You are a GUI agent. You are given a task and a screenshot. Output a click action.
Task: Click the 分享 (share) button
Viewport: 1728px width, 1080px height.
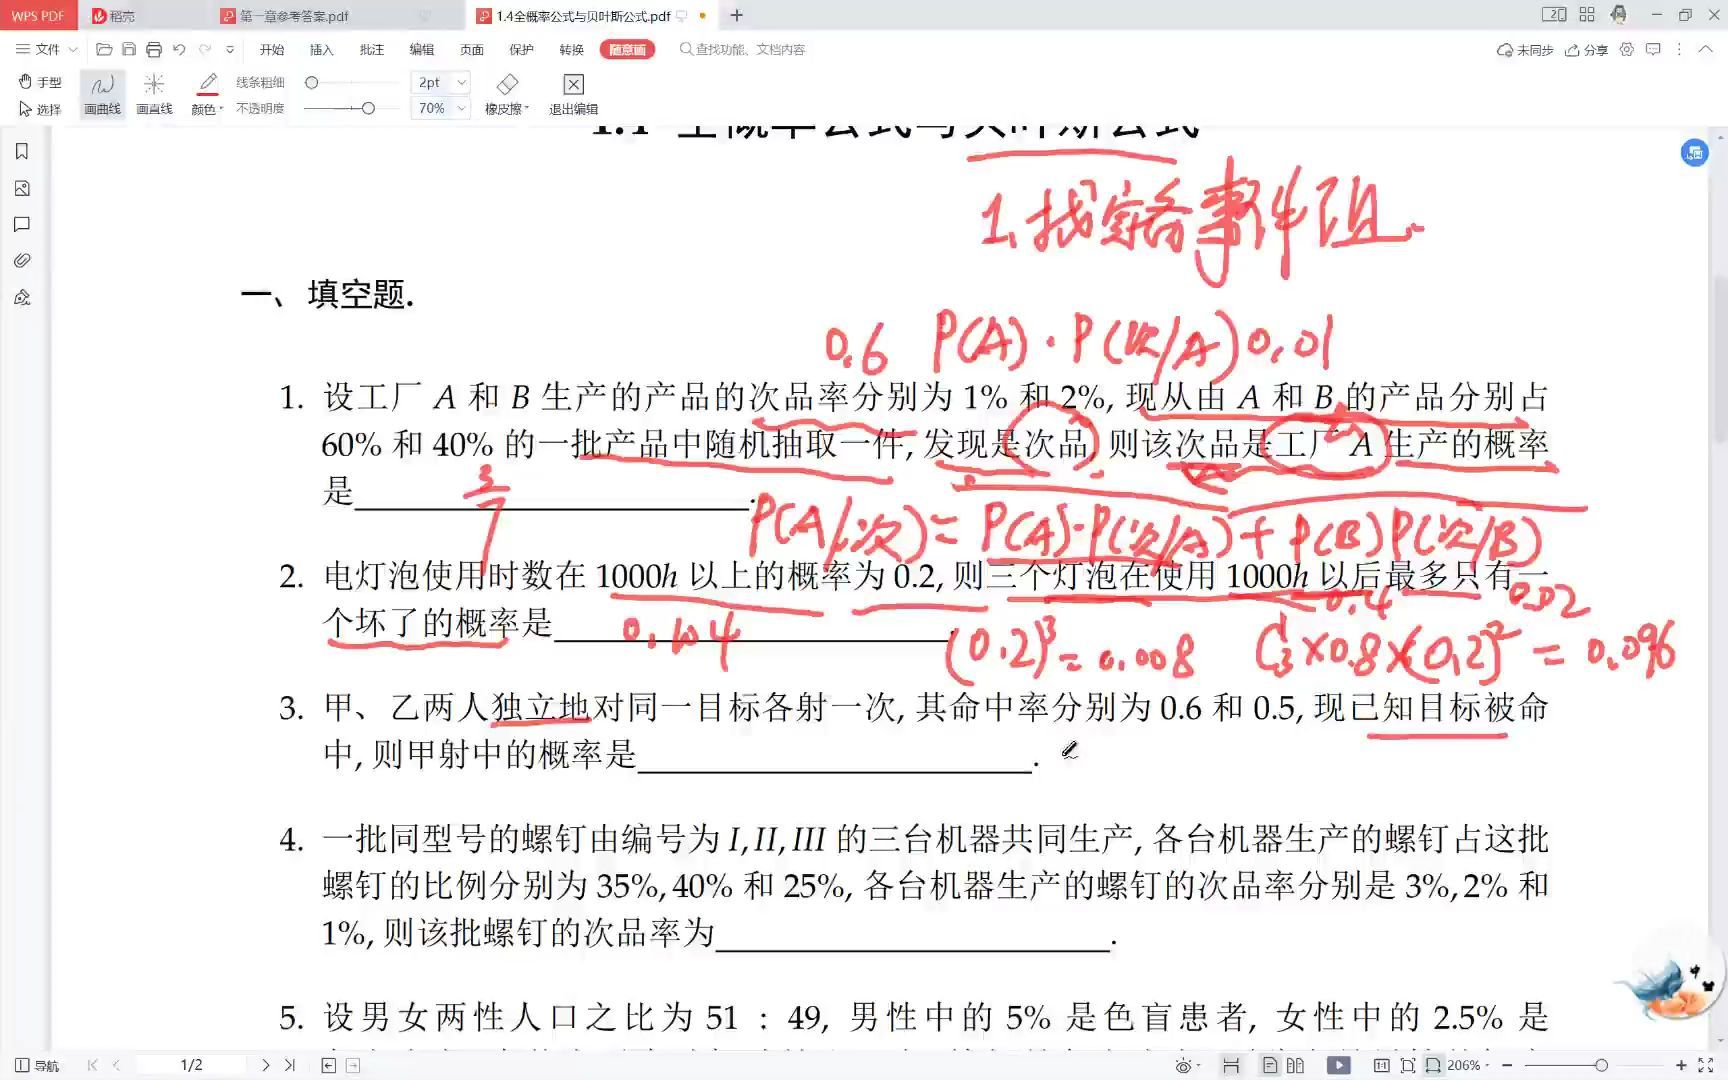[1587, 48]
